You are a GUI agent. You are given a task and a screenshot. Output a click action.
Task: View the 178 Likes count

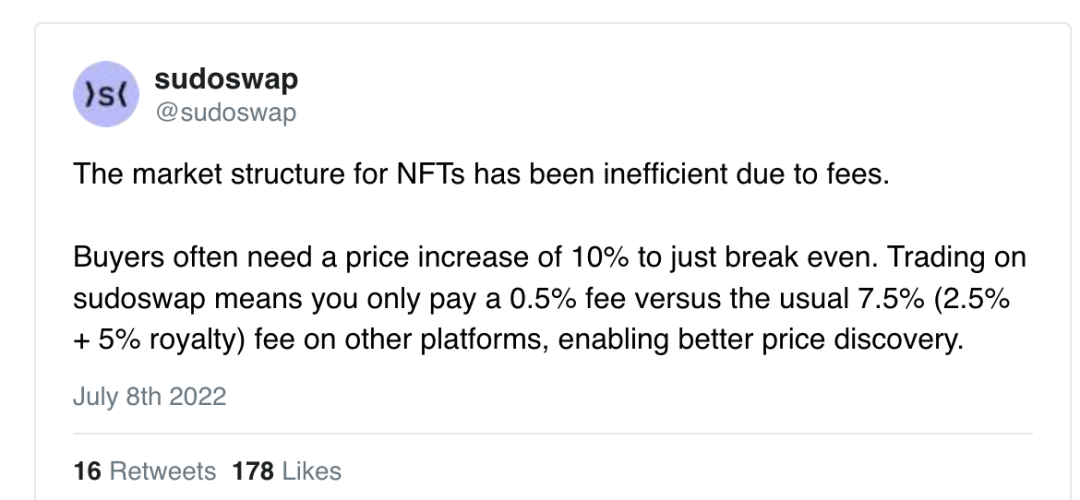(286, 470)
